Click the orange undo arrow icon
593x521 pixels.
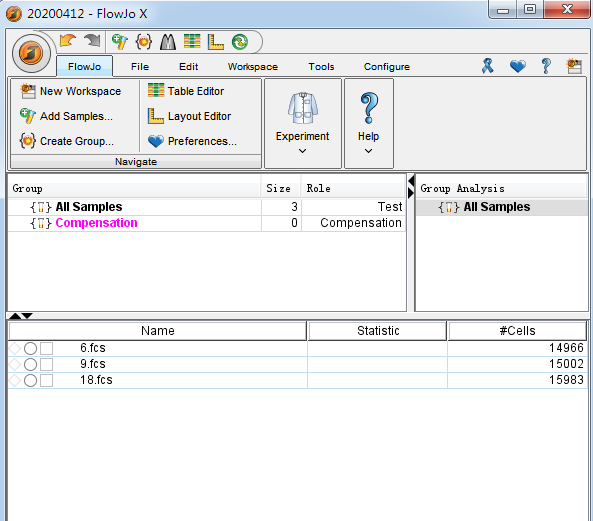click(x=68, y=41)
